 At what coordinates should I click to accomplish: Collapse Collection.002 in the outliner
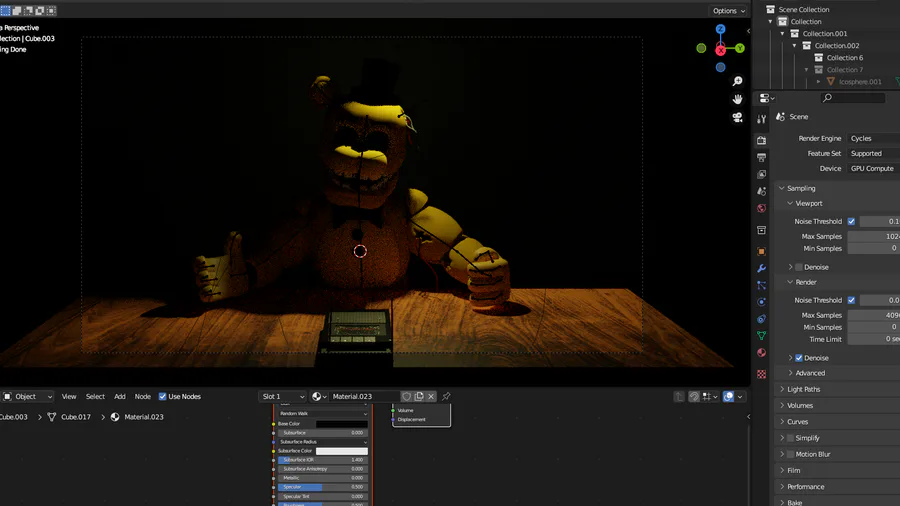(794, 45)
